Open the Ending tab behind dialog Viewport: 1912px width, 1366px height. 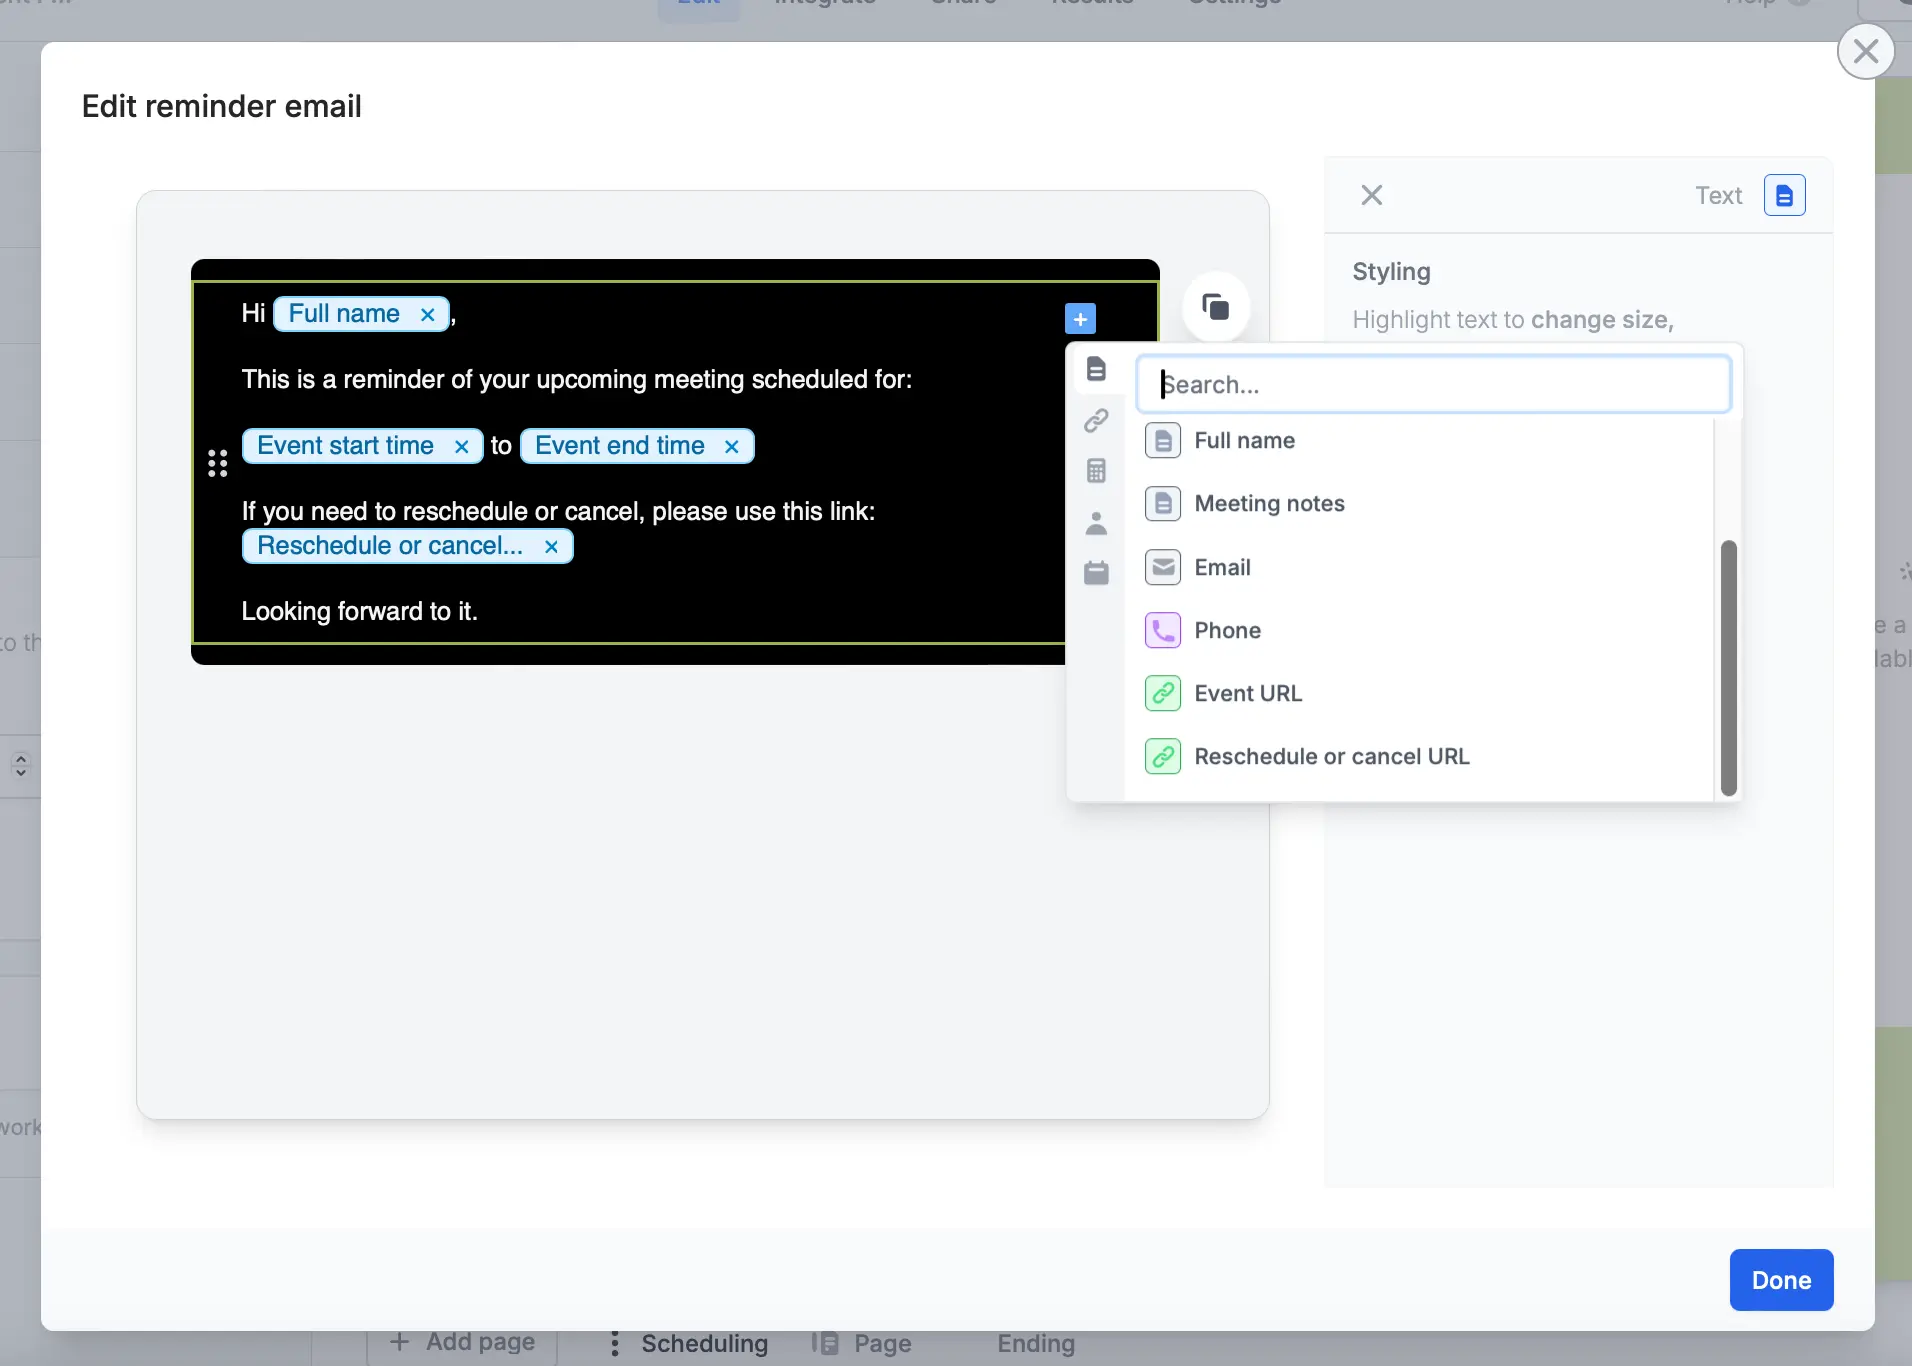(x=1035, y=1343)
